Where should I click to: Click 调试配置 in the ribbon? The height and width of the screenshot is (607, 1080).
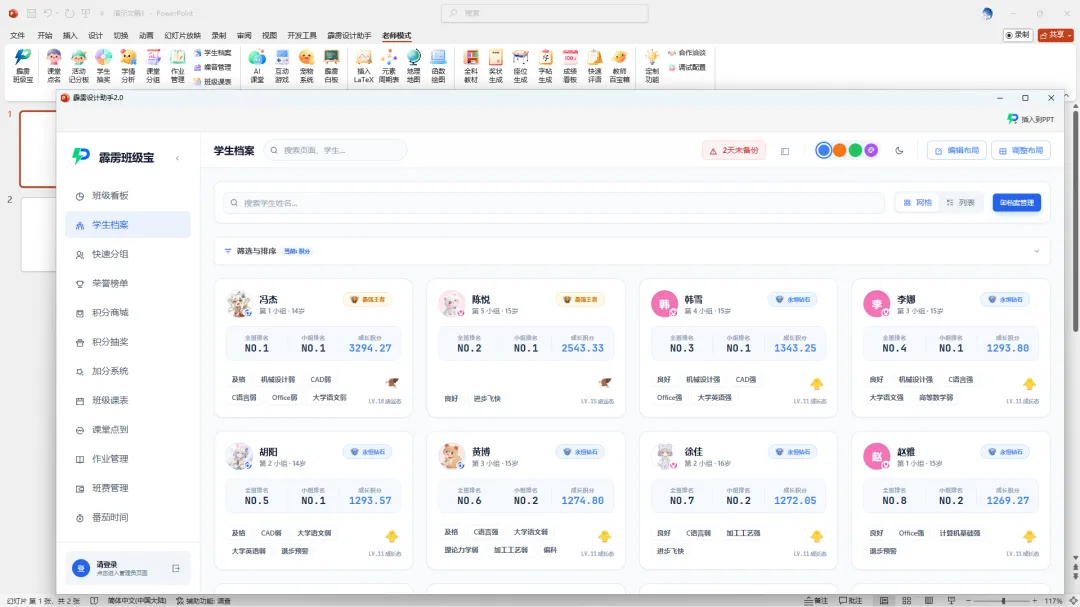tap(687, 68)
